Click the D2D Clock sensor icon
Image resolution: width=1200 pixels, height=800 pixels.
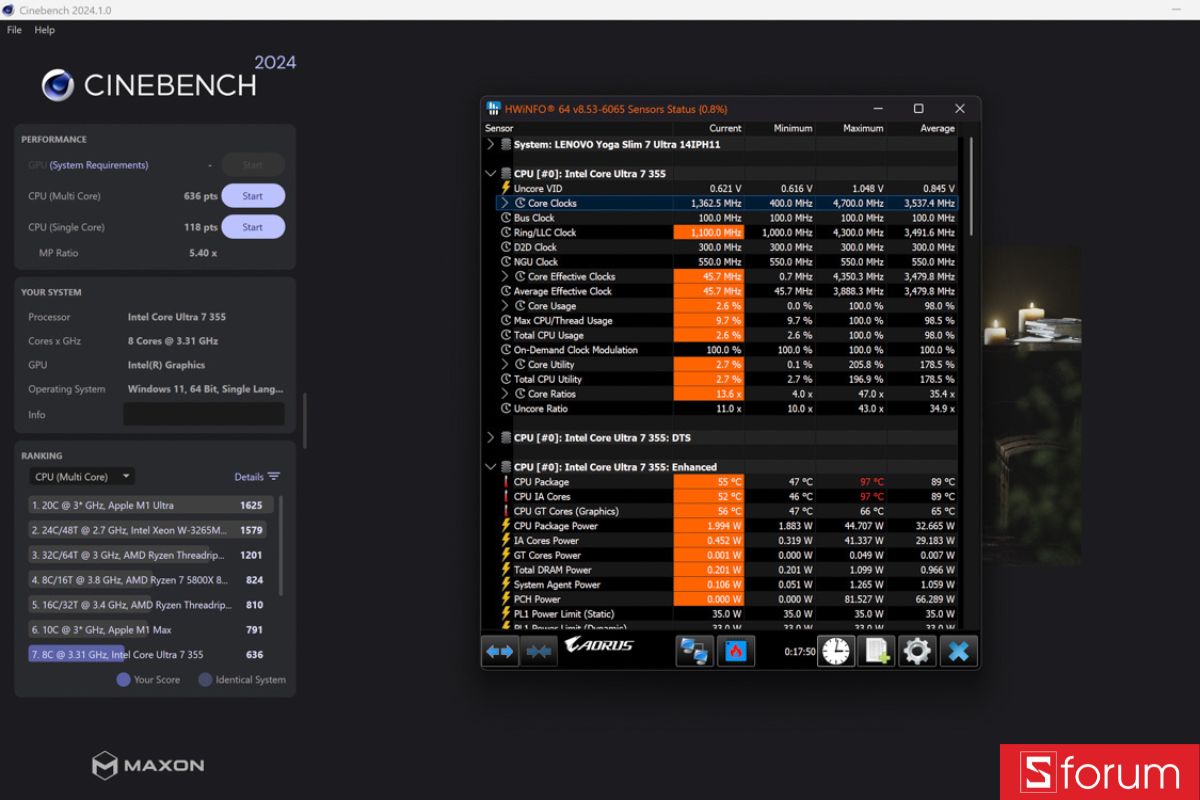point(506,247)
